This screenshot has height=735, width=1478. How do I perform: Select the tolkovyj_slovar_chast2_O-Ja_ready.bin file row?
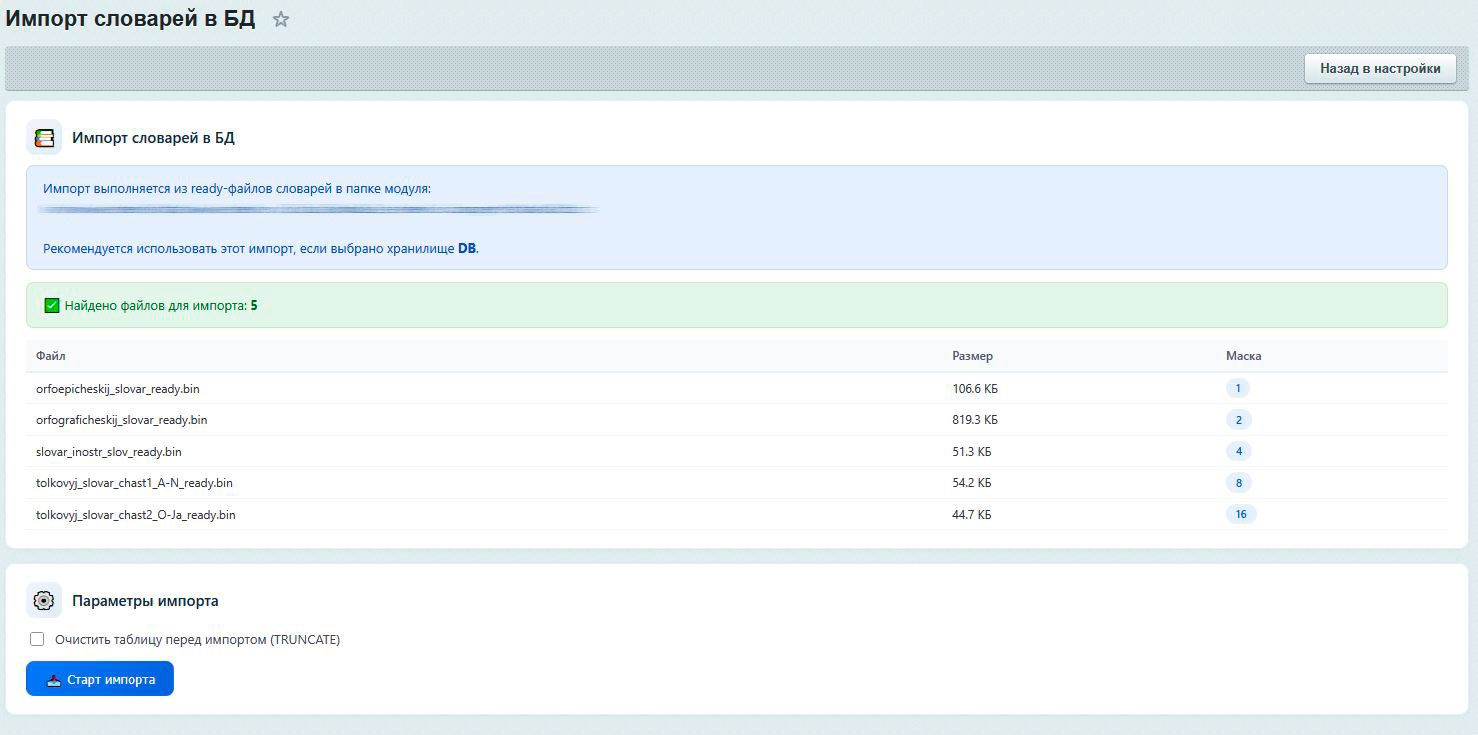tap(135, 515)
